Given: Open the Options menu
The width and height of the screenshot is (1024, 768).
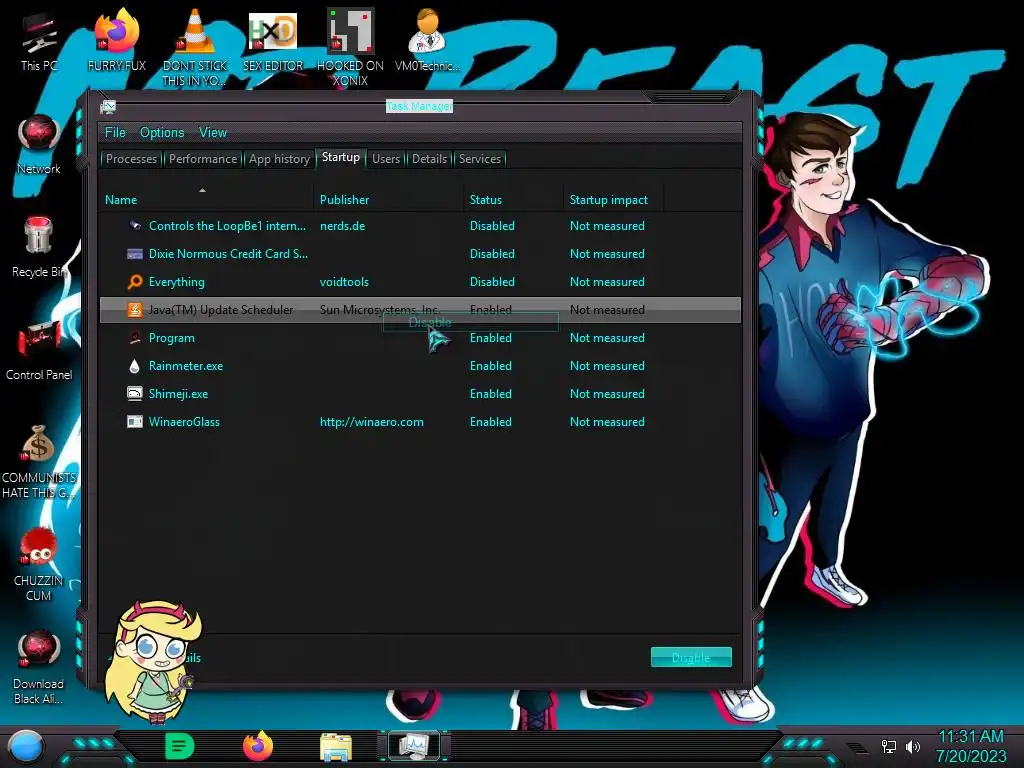Looking at the screenshot, I should [x=162, y=133].
